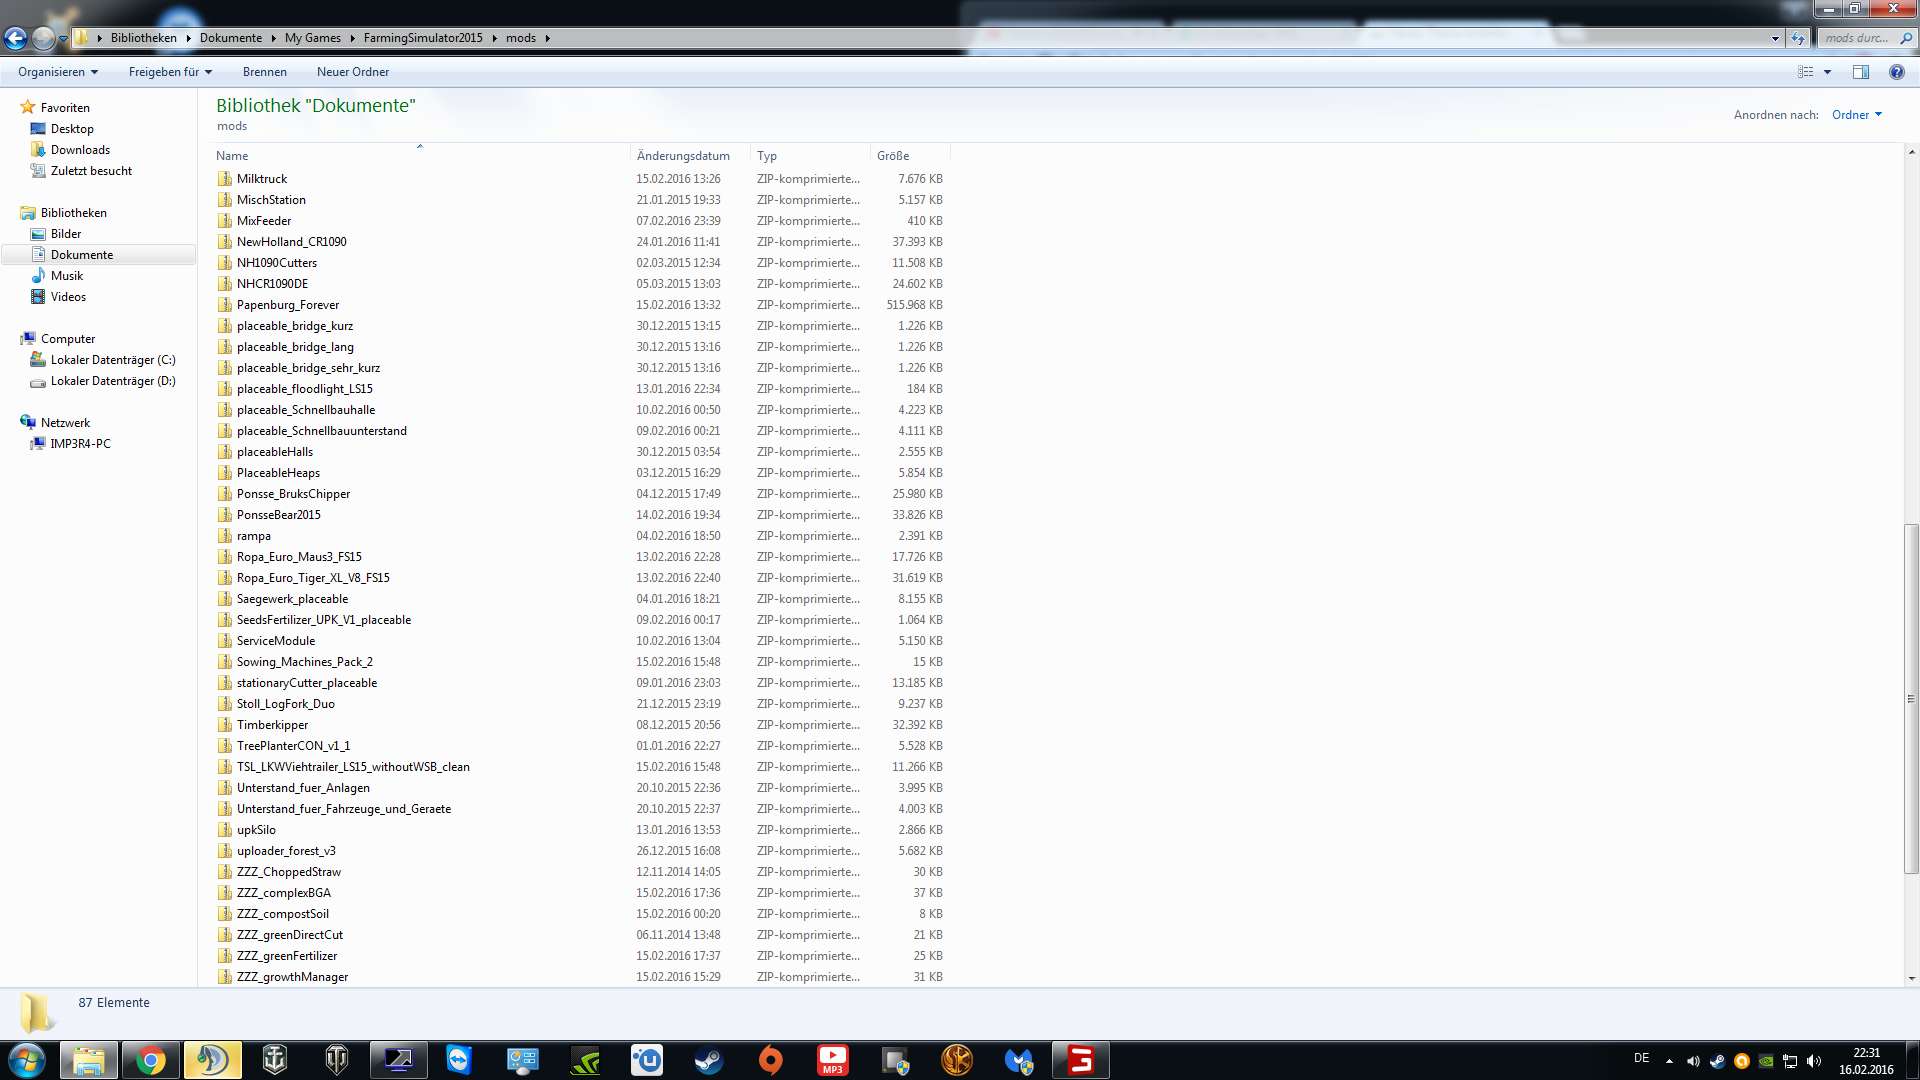Sort by the Änderungsdatum column header
The width and height of the screenshot is (1920, 1080).
click(x=690, y=156)
